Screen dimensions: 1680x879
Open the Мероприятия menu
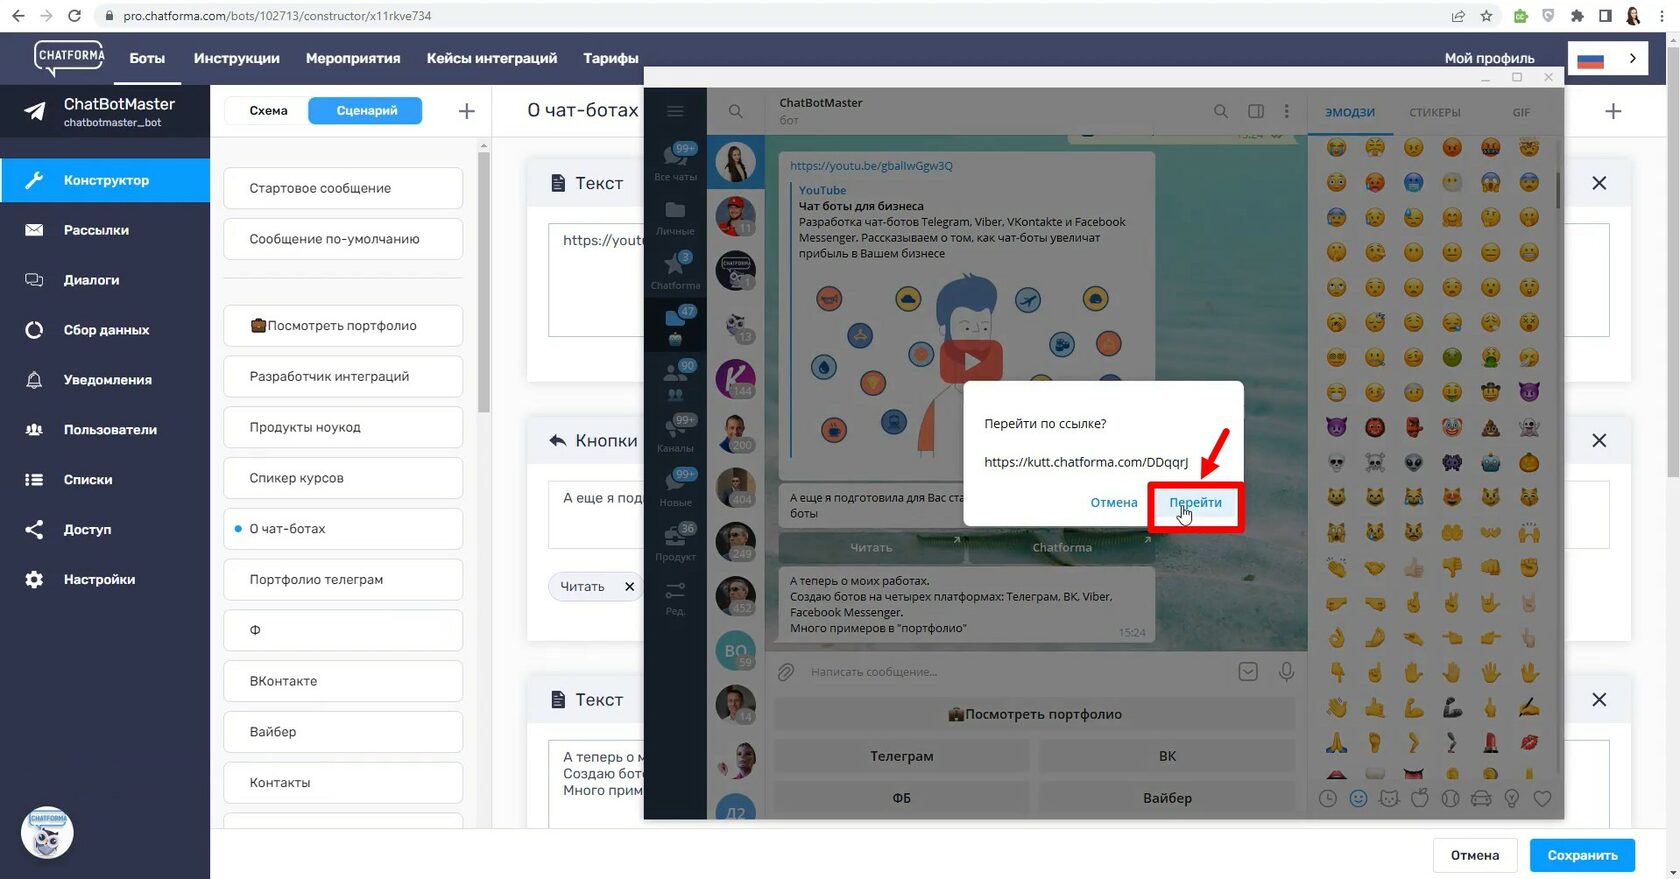[353, 58]
